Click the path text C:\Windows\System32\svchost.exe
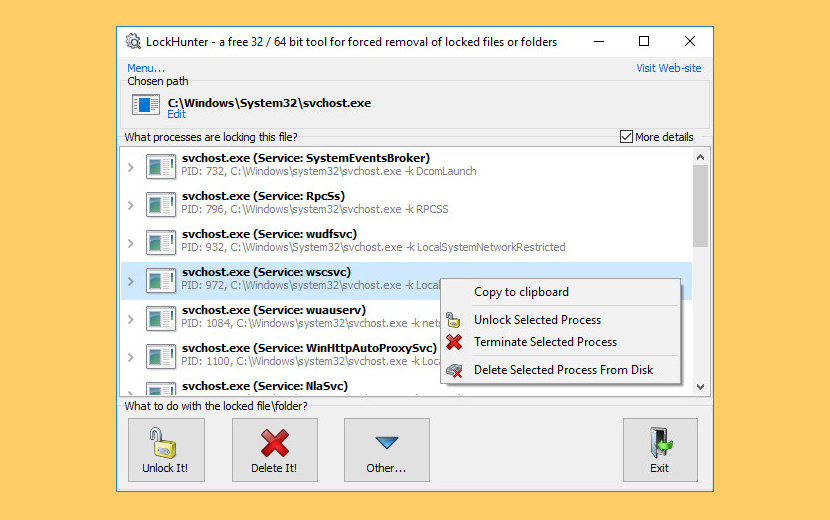The image size is (830, 520). 269,103
